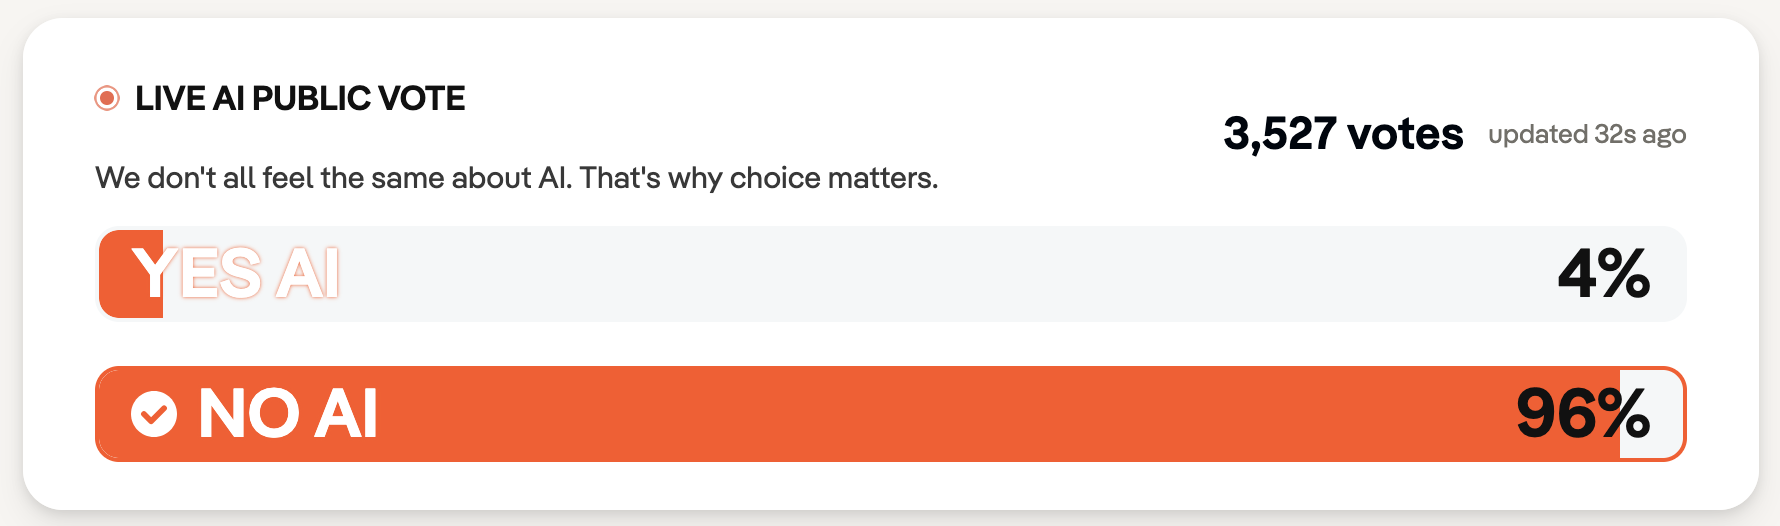This screenshot has width=1780, height=526.
Task: Vote for the YES AI option
Action: tap(890, 274)
